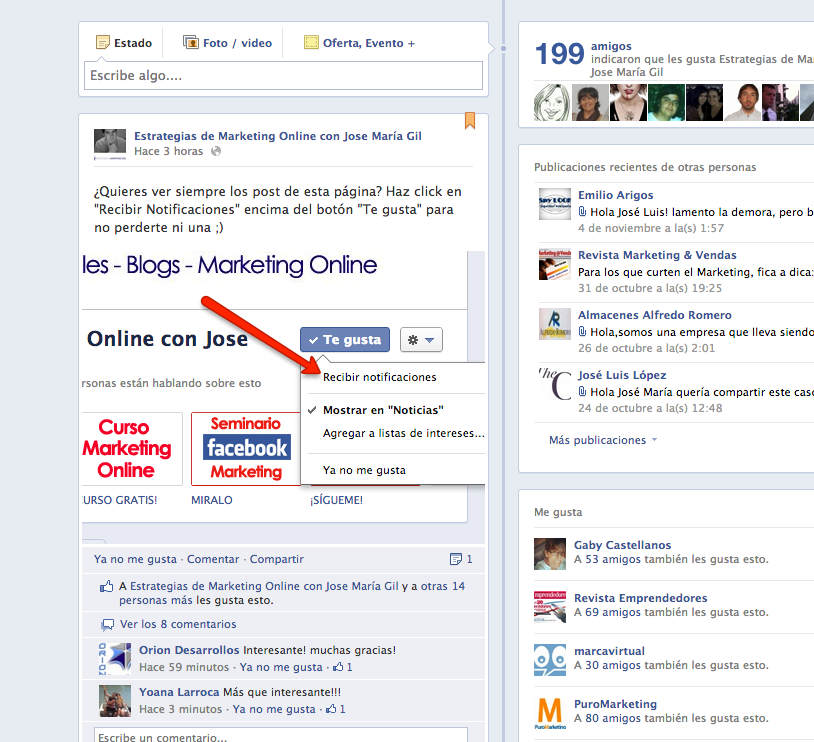Click mobile icon on Emilio Arigos post
Image resolution: width=814 pixels, height=742 pixels.
(x=582, y=212)
